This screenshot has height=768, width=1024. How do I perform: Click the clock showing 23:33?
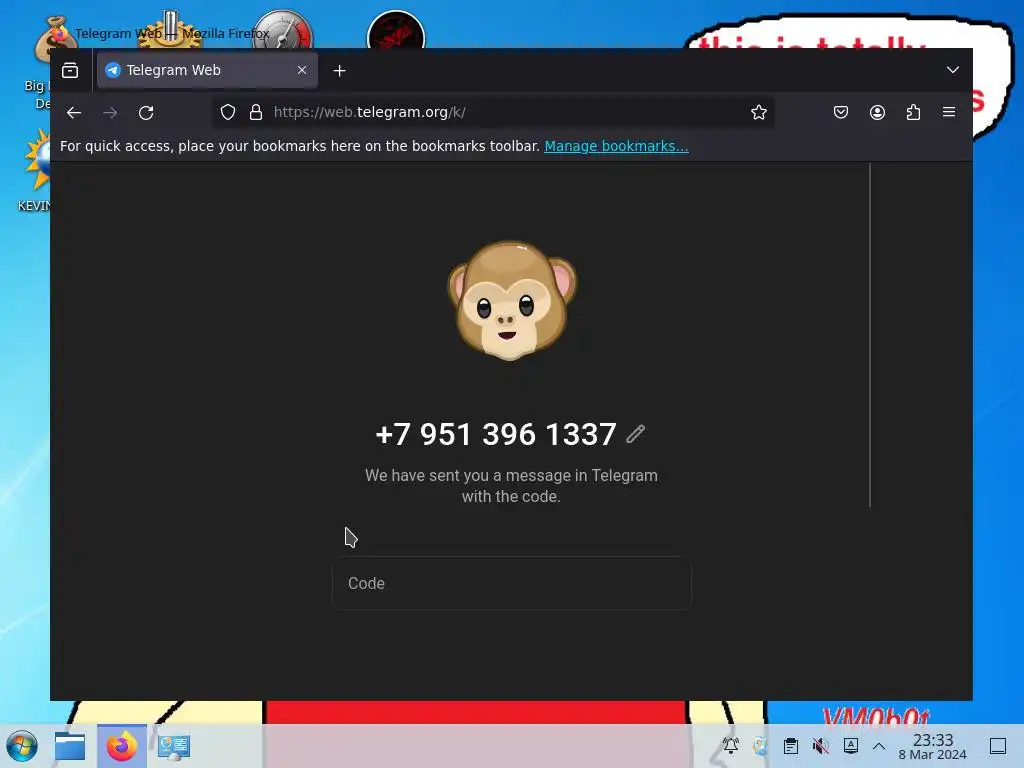click(933, 746)
